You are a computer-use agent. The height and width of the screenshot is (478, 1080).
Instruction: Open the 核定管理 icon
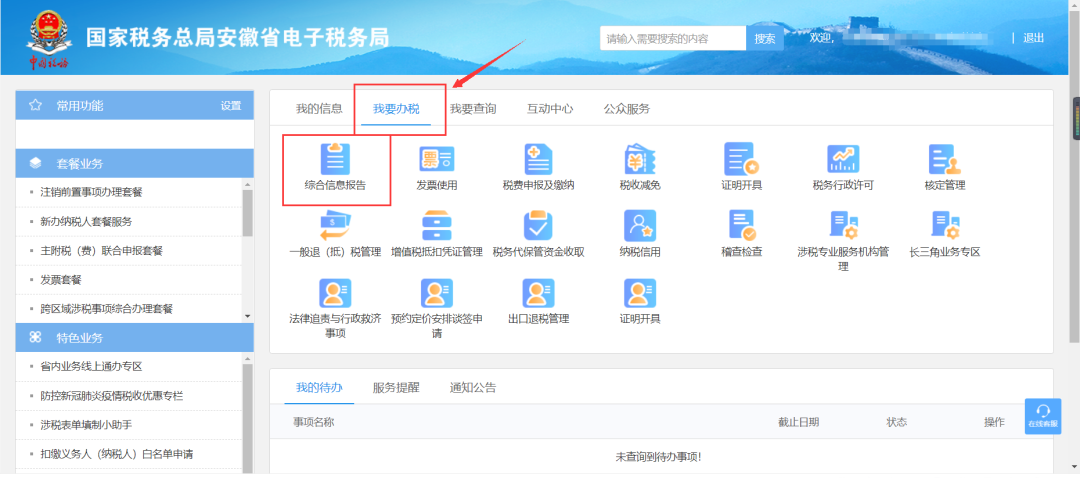[x=944, y=160]
